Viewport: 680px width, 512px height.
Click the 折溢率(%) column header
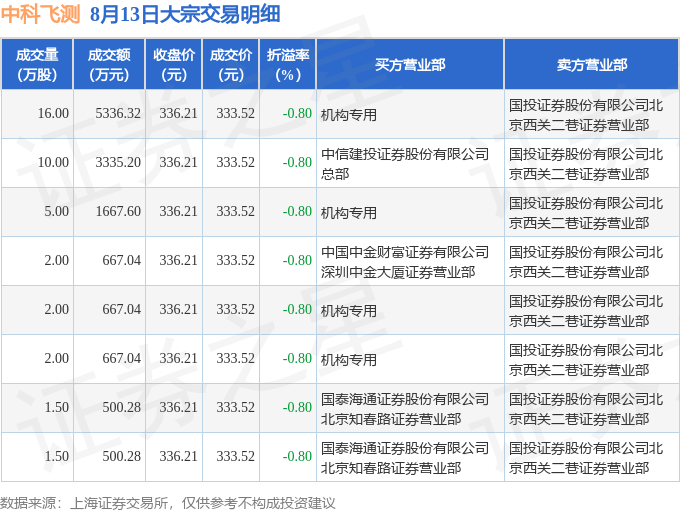288,65
